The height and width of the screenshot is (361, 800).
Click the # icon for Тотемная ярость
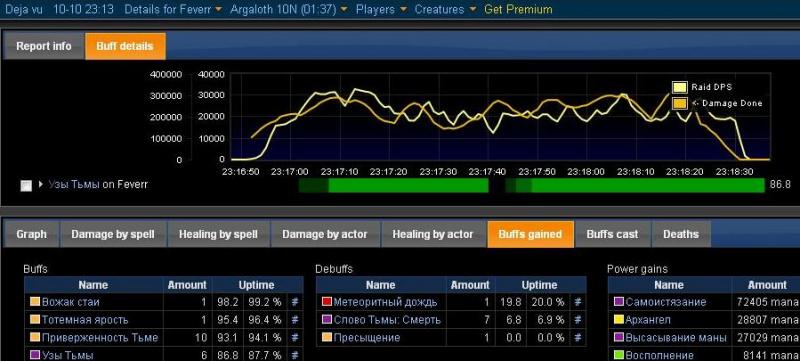point(294,320)
